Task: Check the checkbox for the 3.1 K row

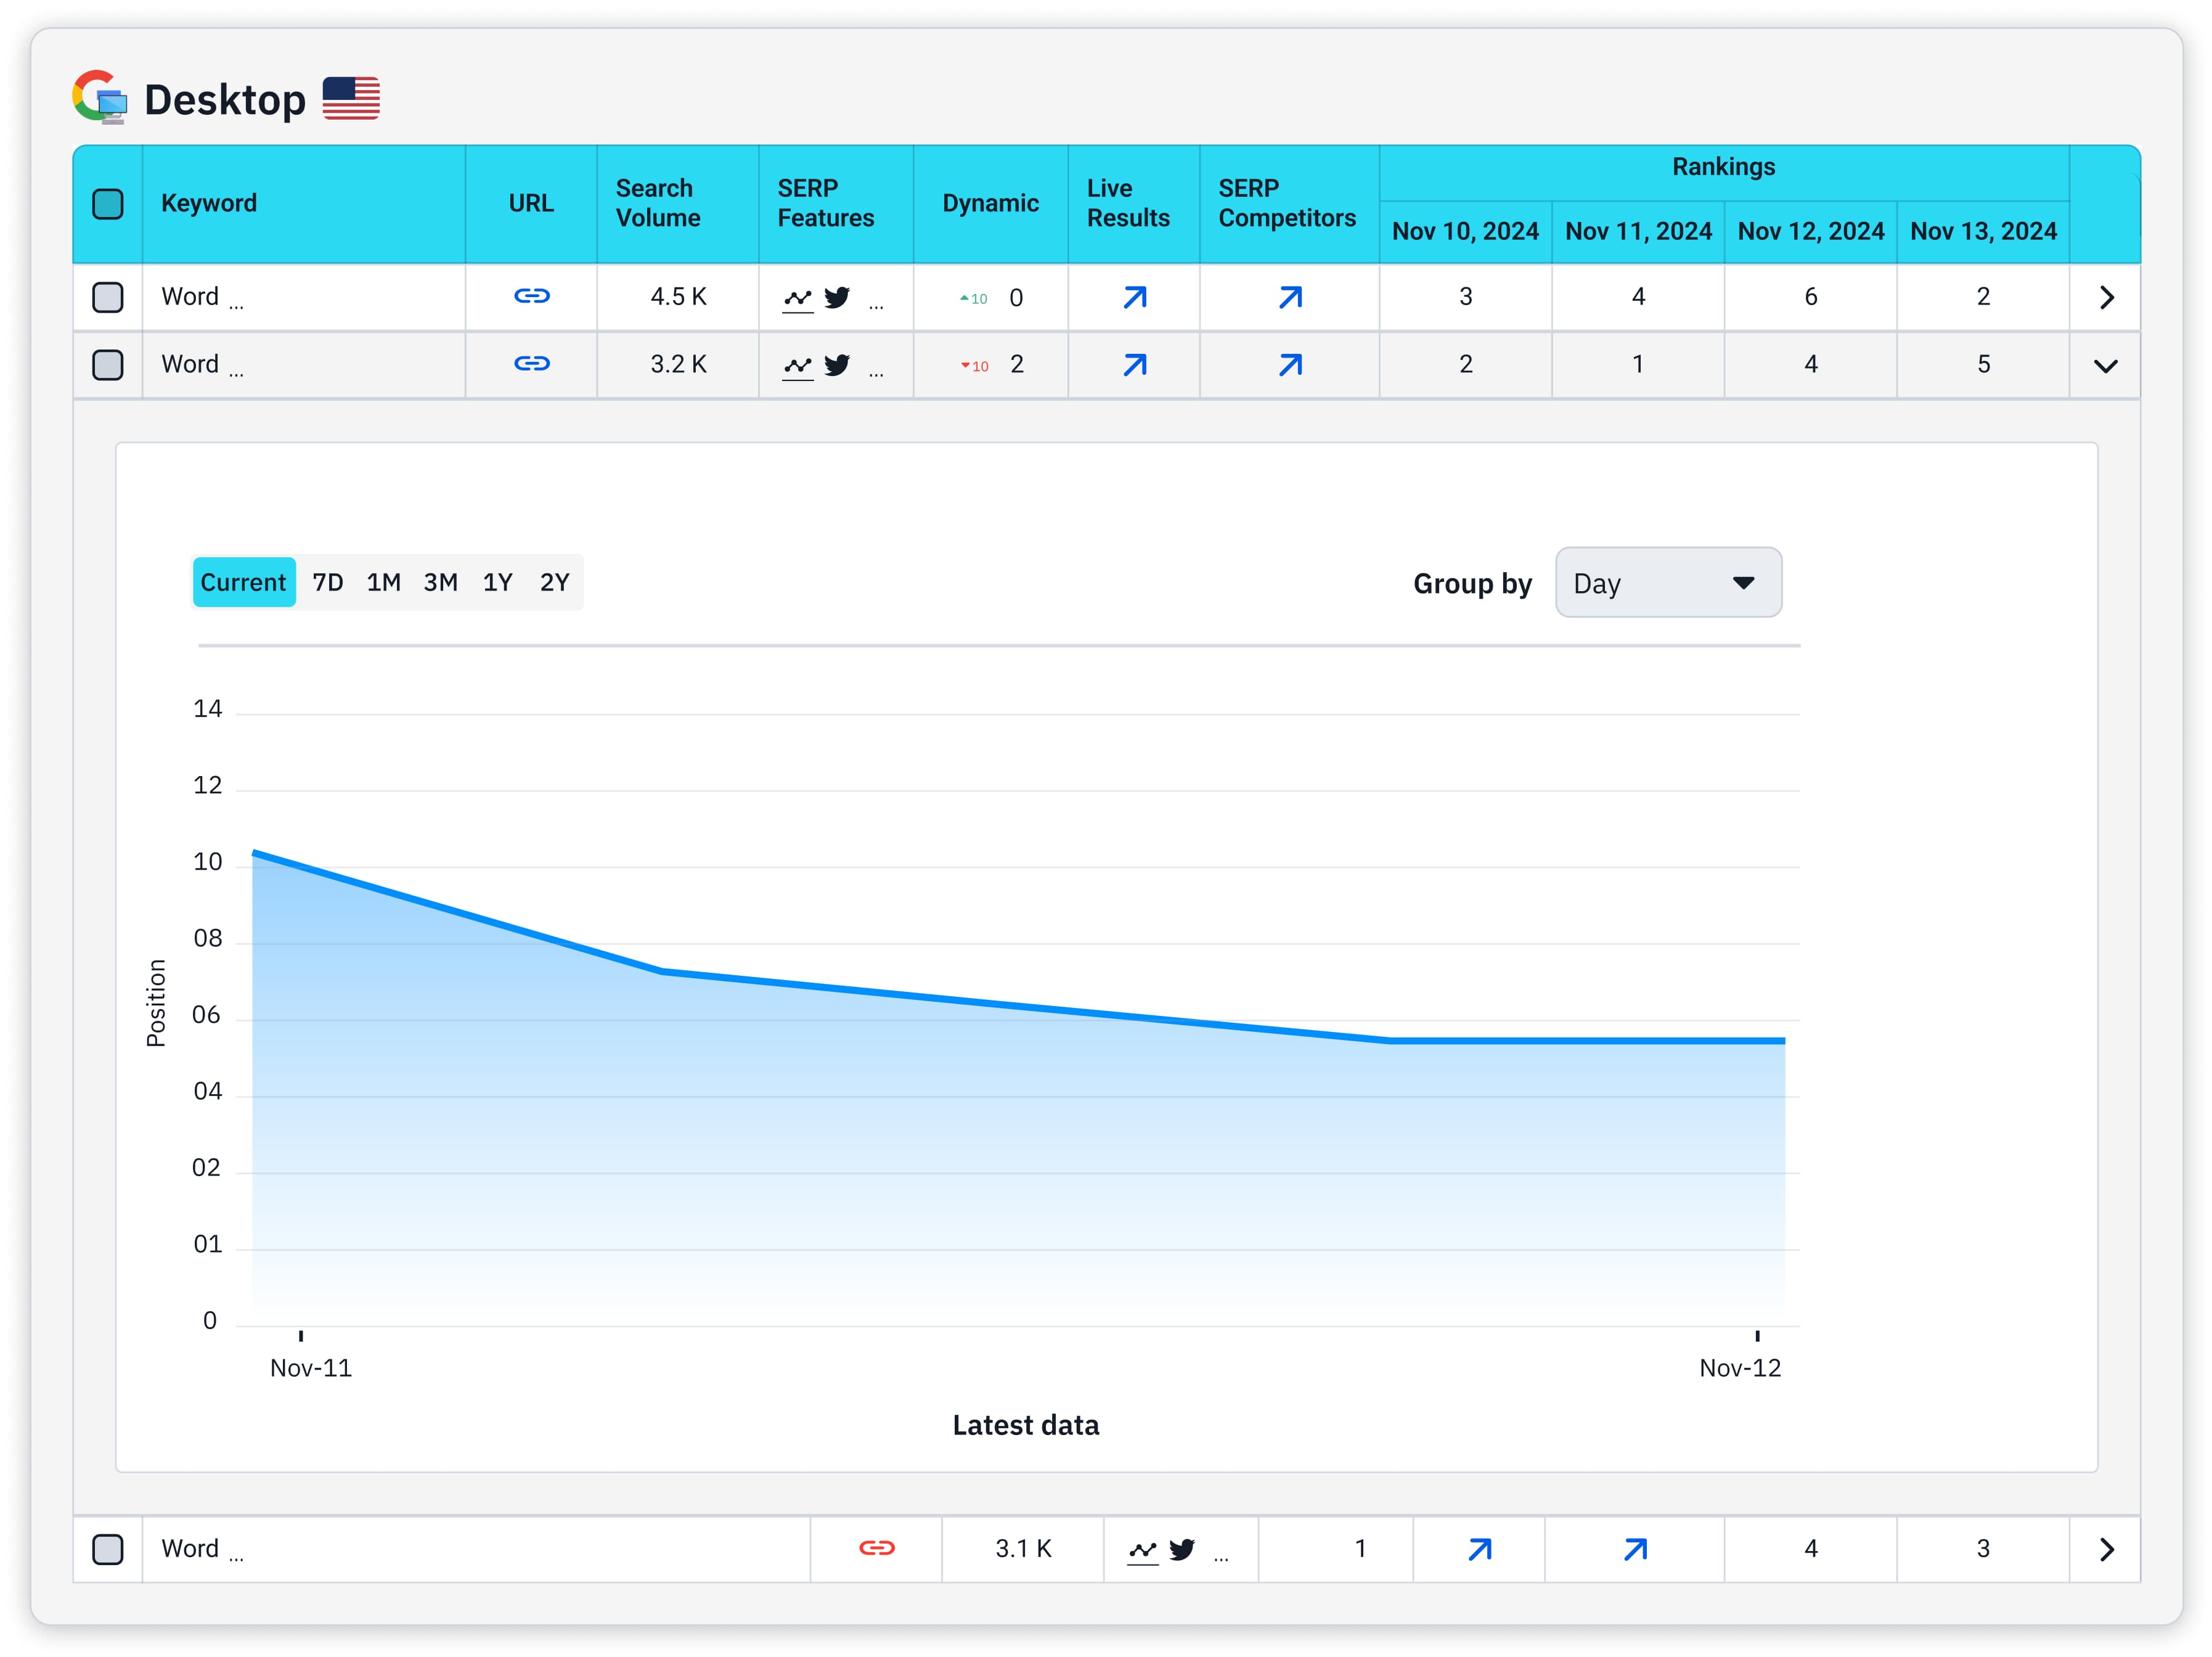Action: [108, 1549]
